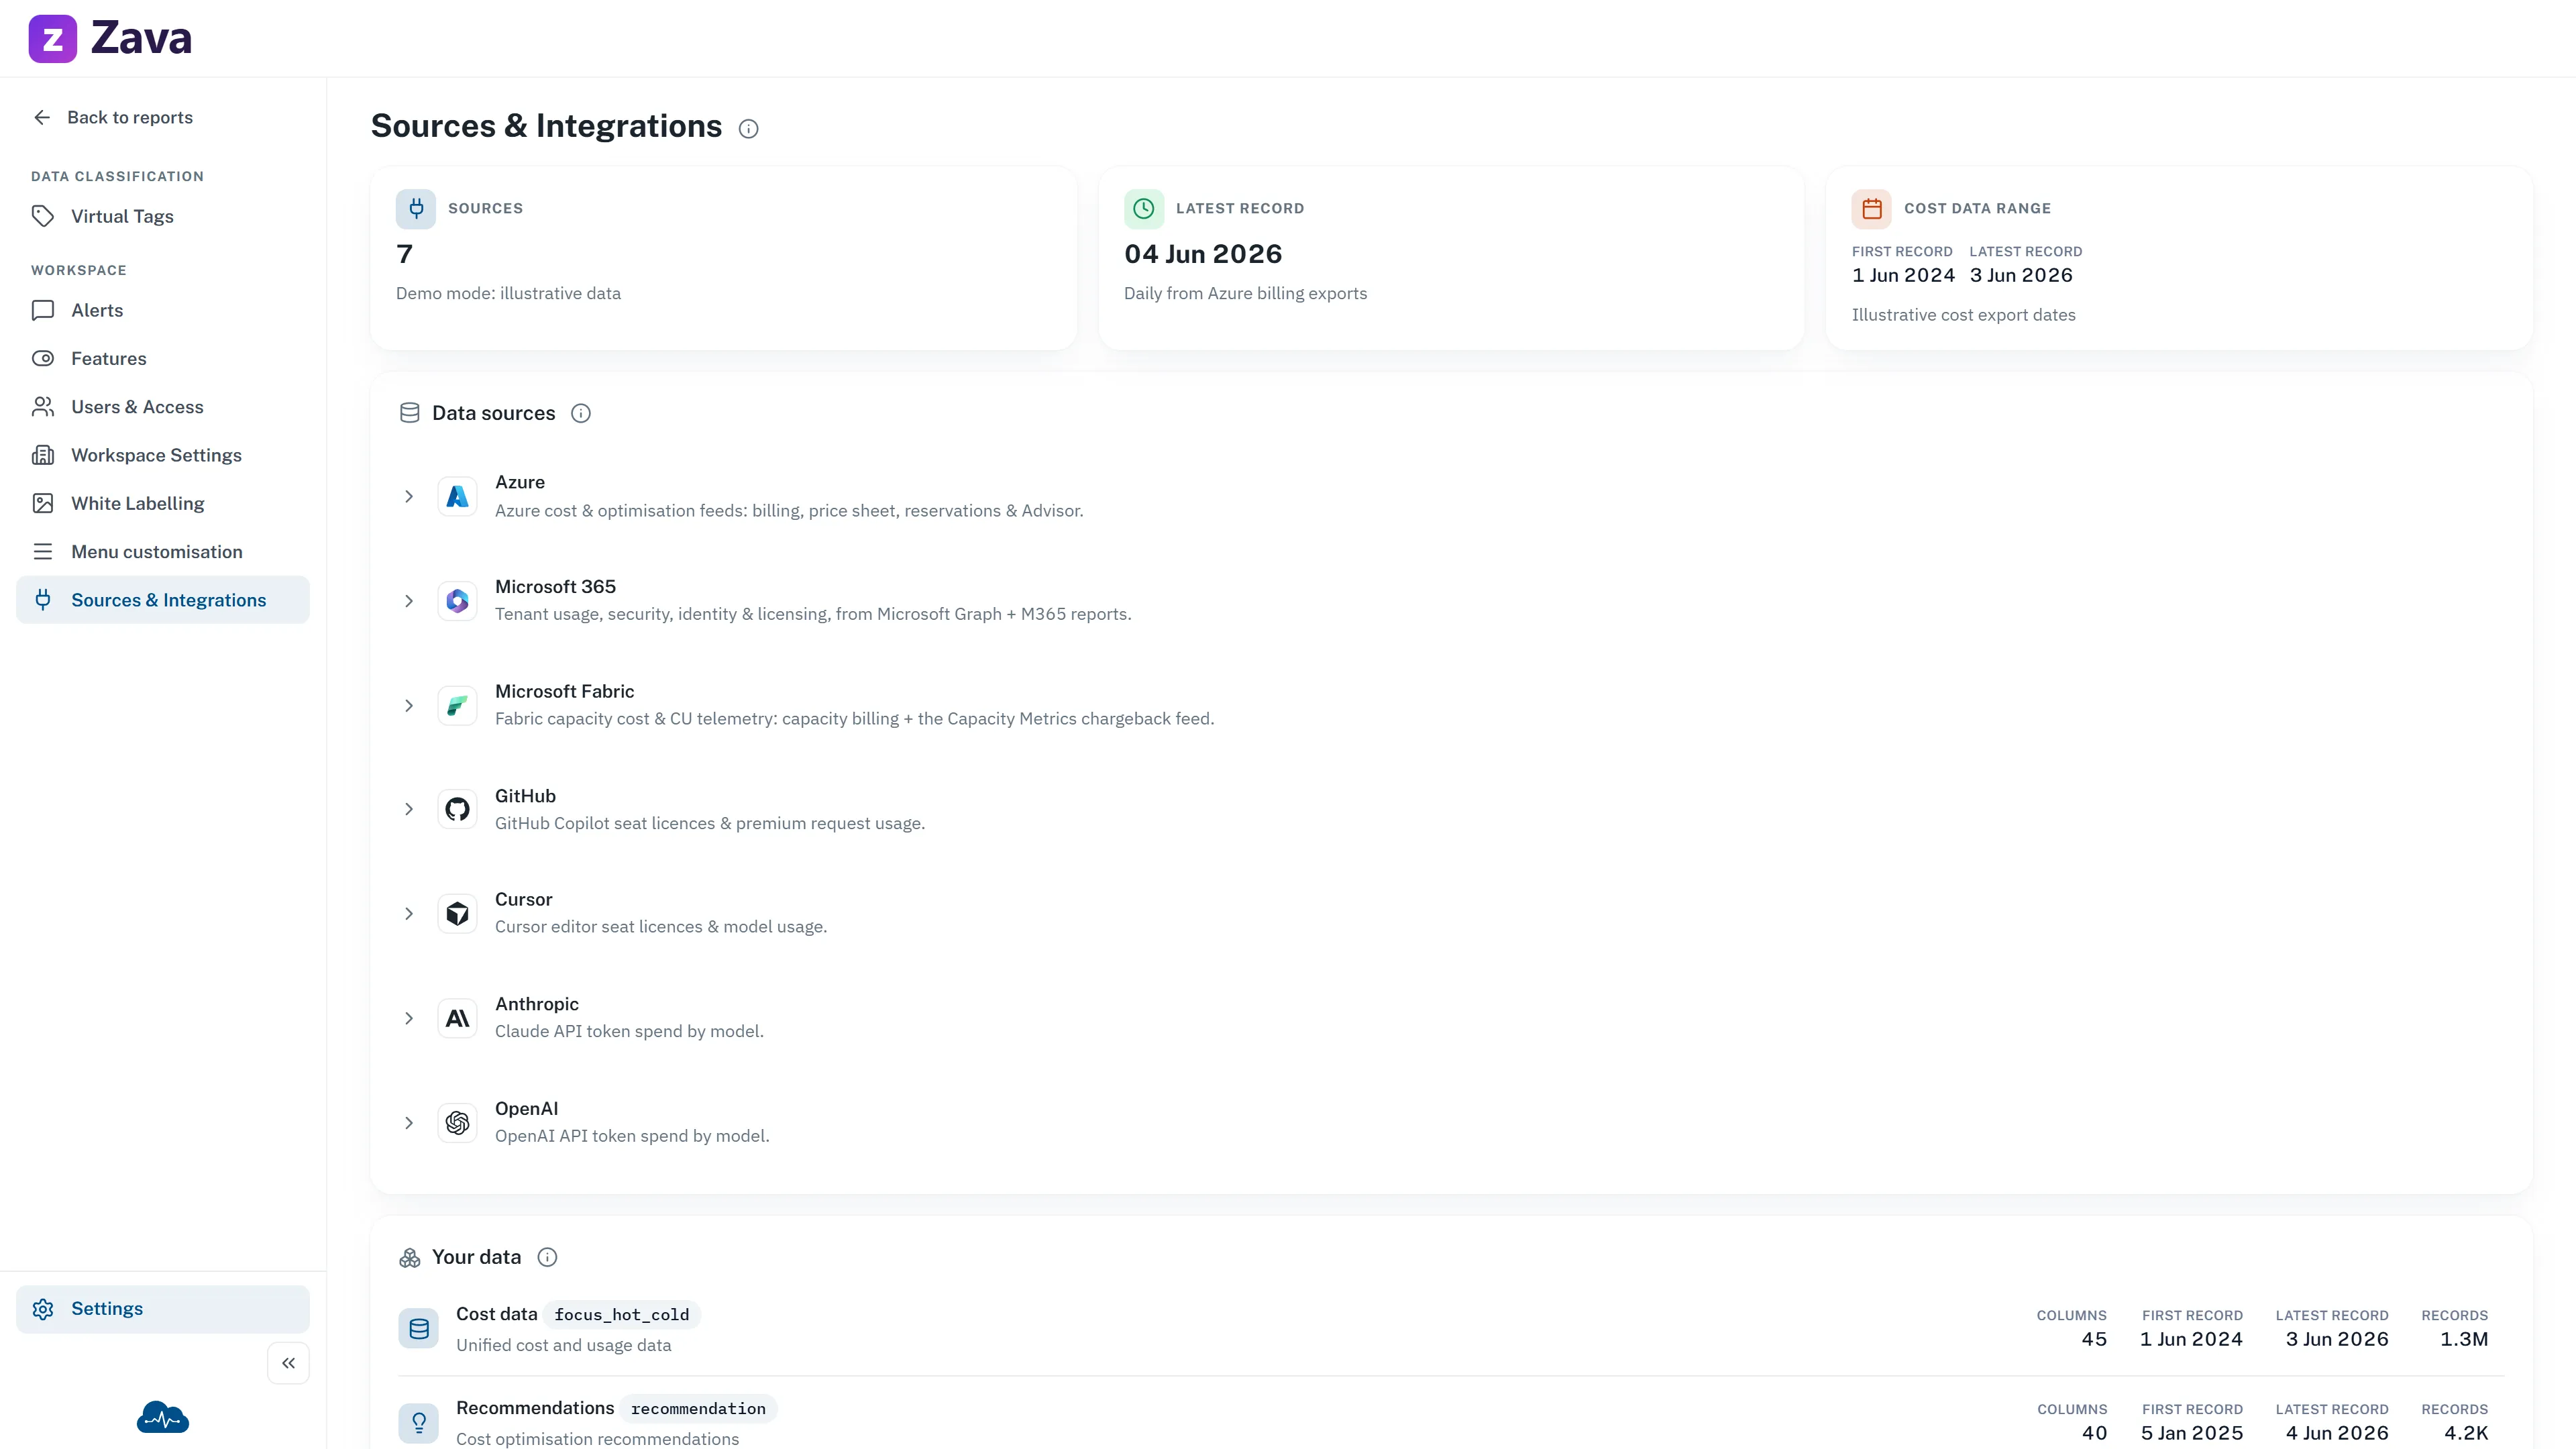The width and height of the screenshot is (2576, 1449).
Task: Expand the Microsoft 365 data source row
Action: 409,601
